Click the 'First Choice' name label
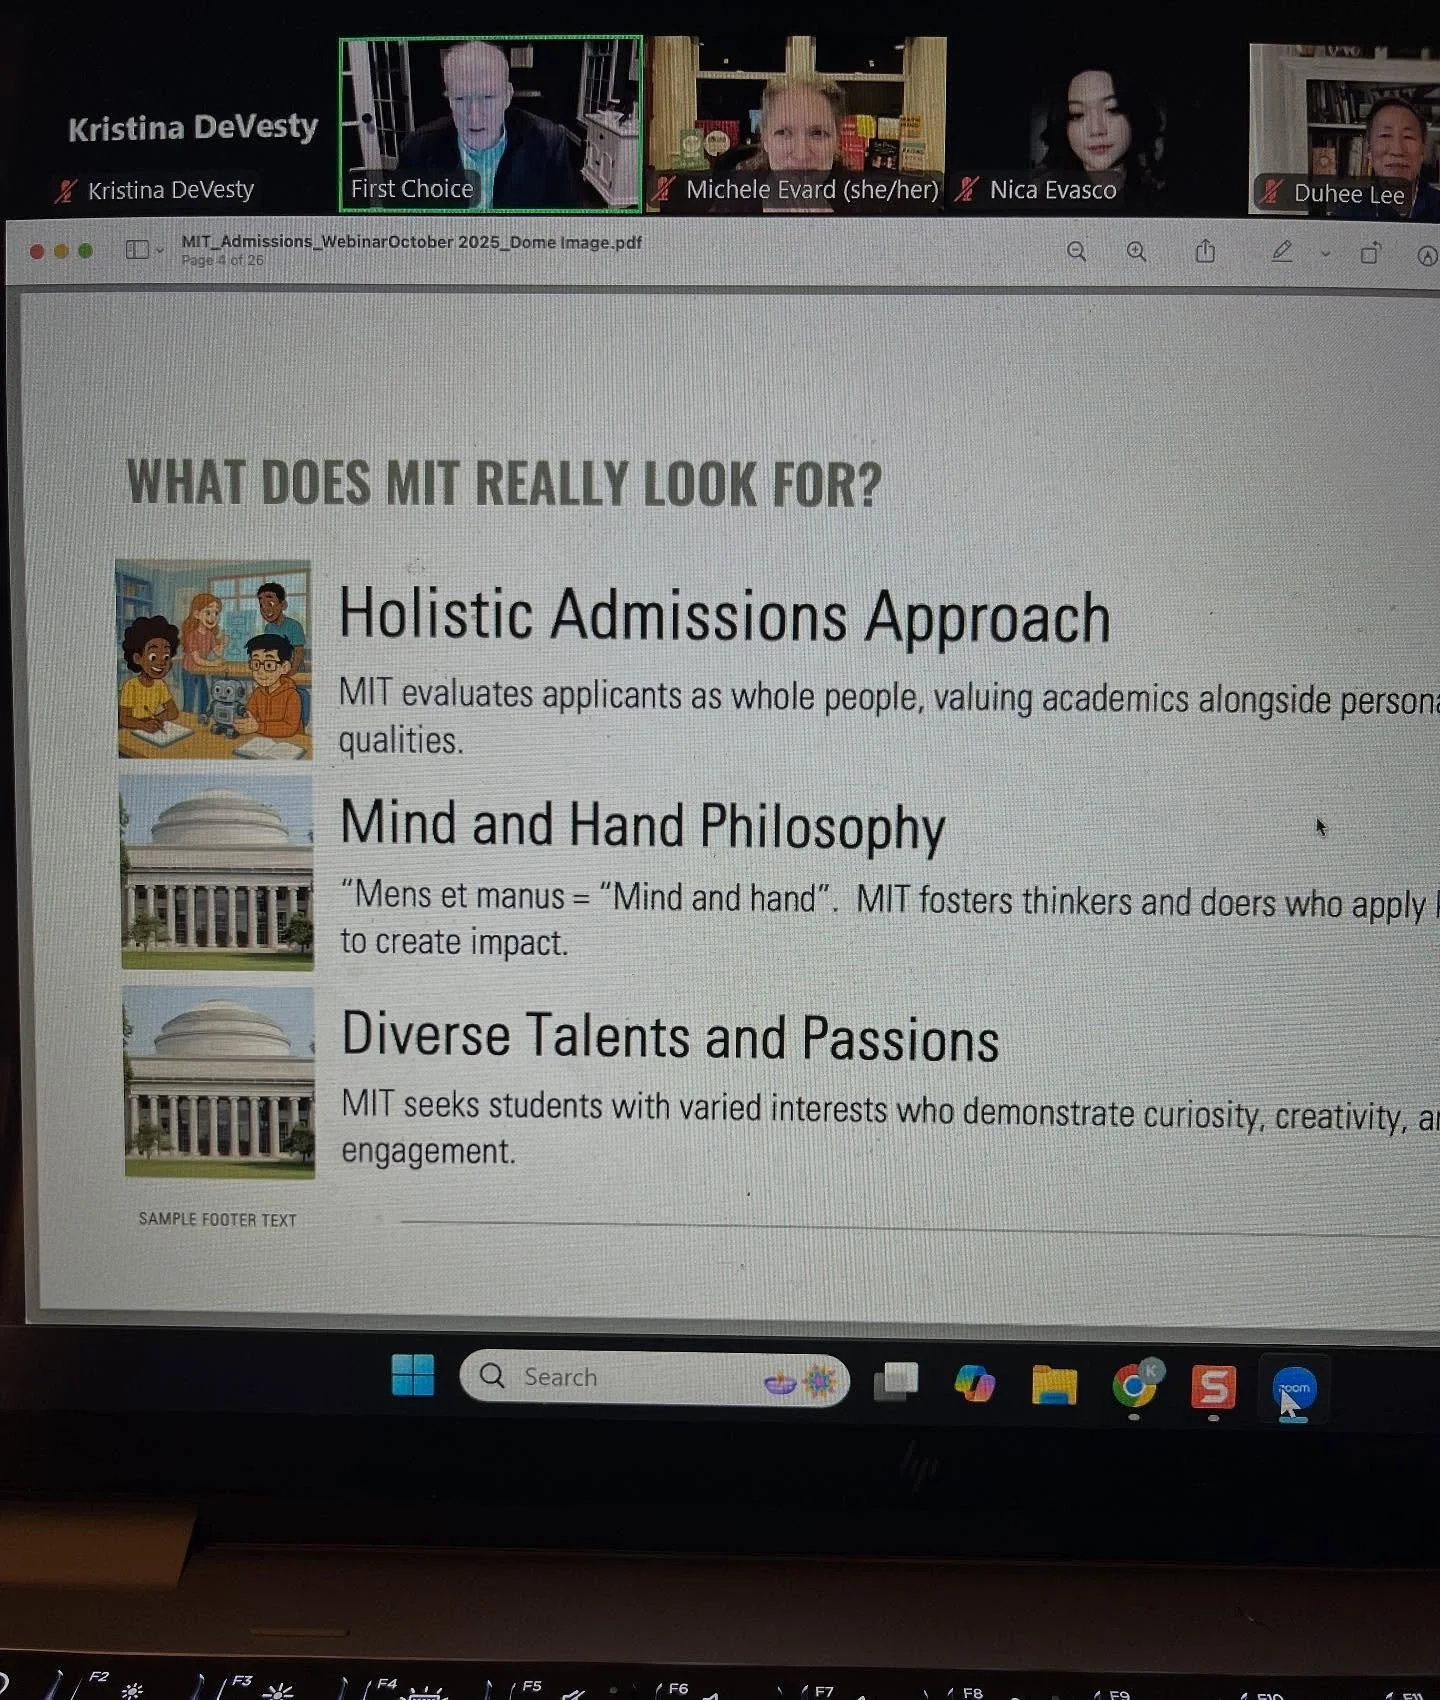 [x=412, y=189]
